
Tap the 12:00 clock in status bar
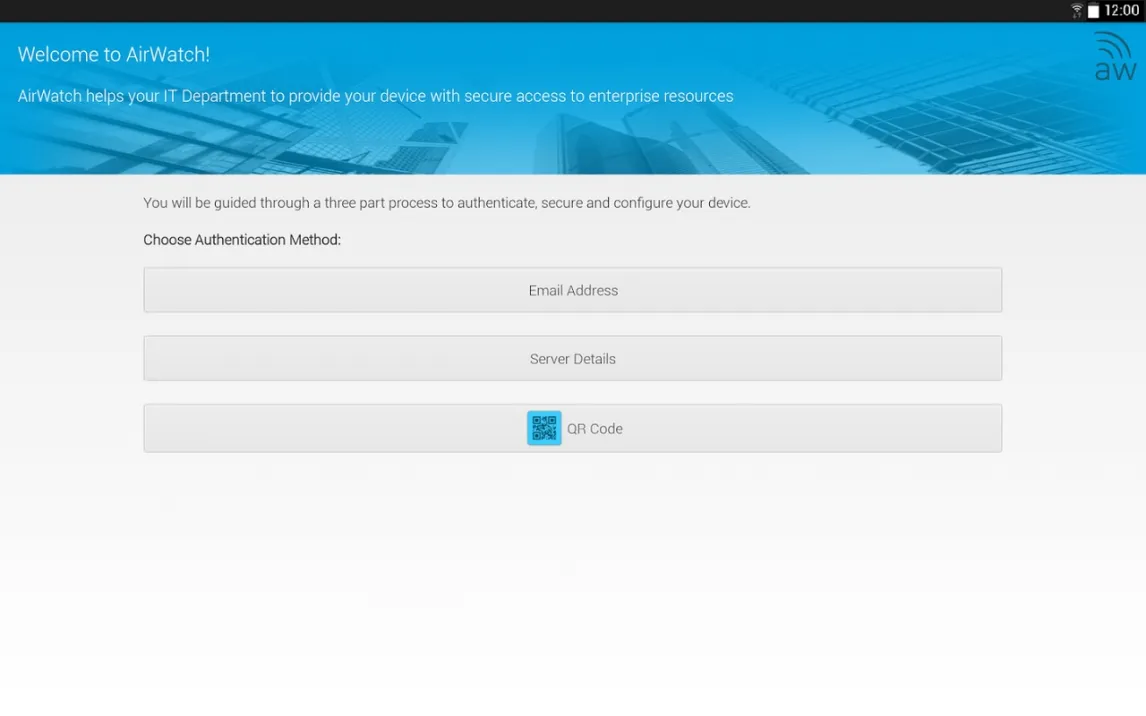(1122, 11)
